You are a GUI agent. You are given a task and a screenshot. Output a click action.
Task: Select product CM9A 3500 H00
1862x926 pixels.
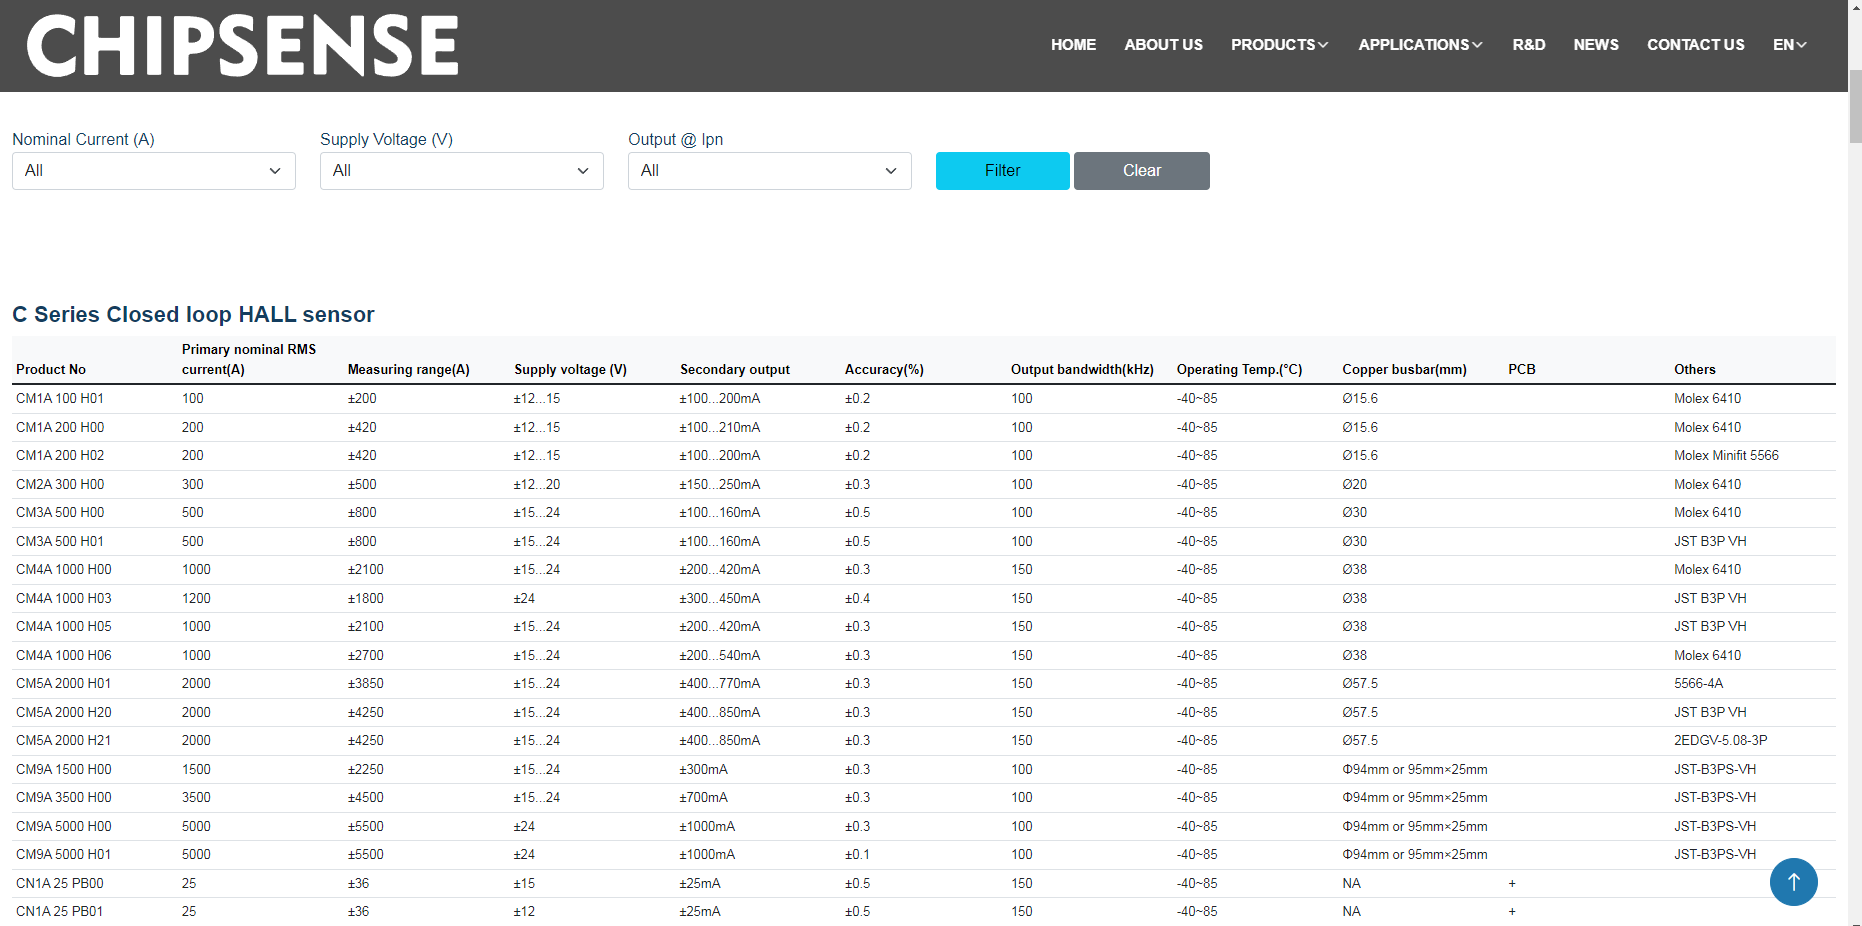click(64, 797)
